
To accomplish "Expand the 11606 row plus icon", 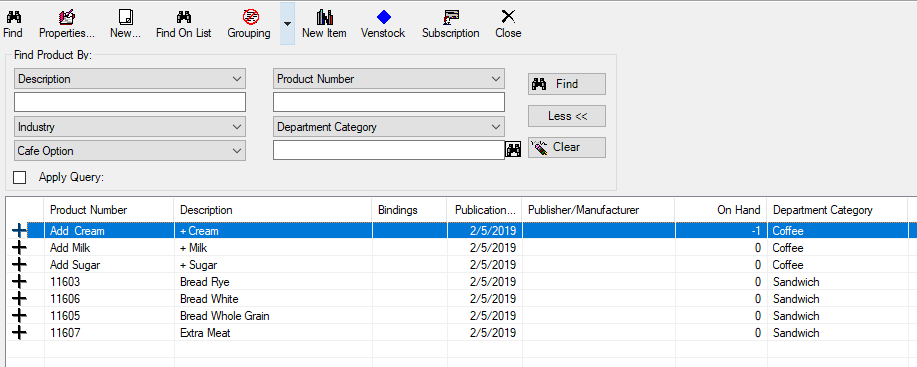I will point(19,299).
